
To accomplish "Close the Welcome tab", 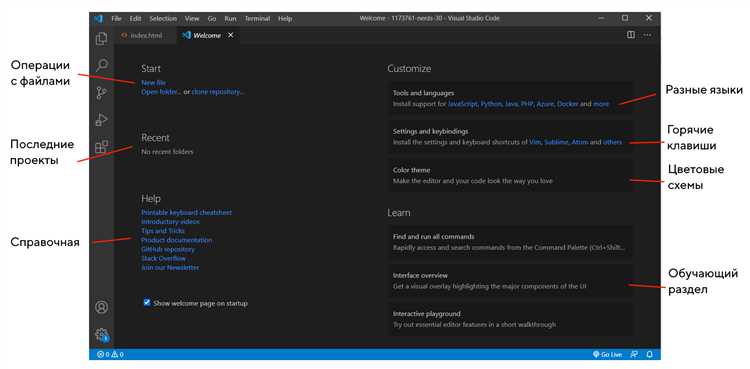I will (231, 35).
